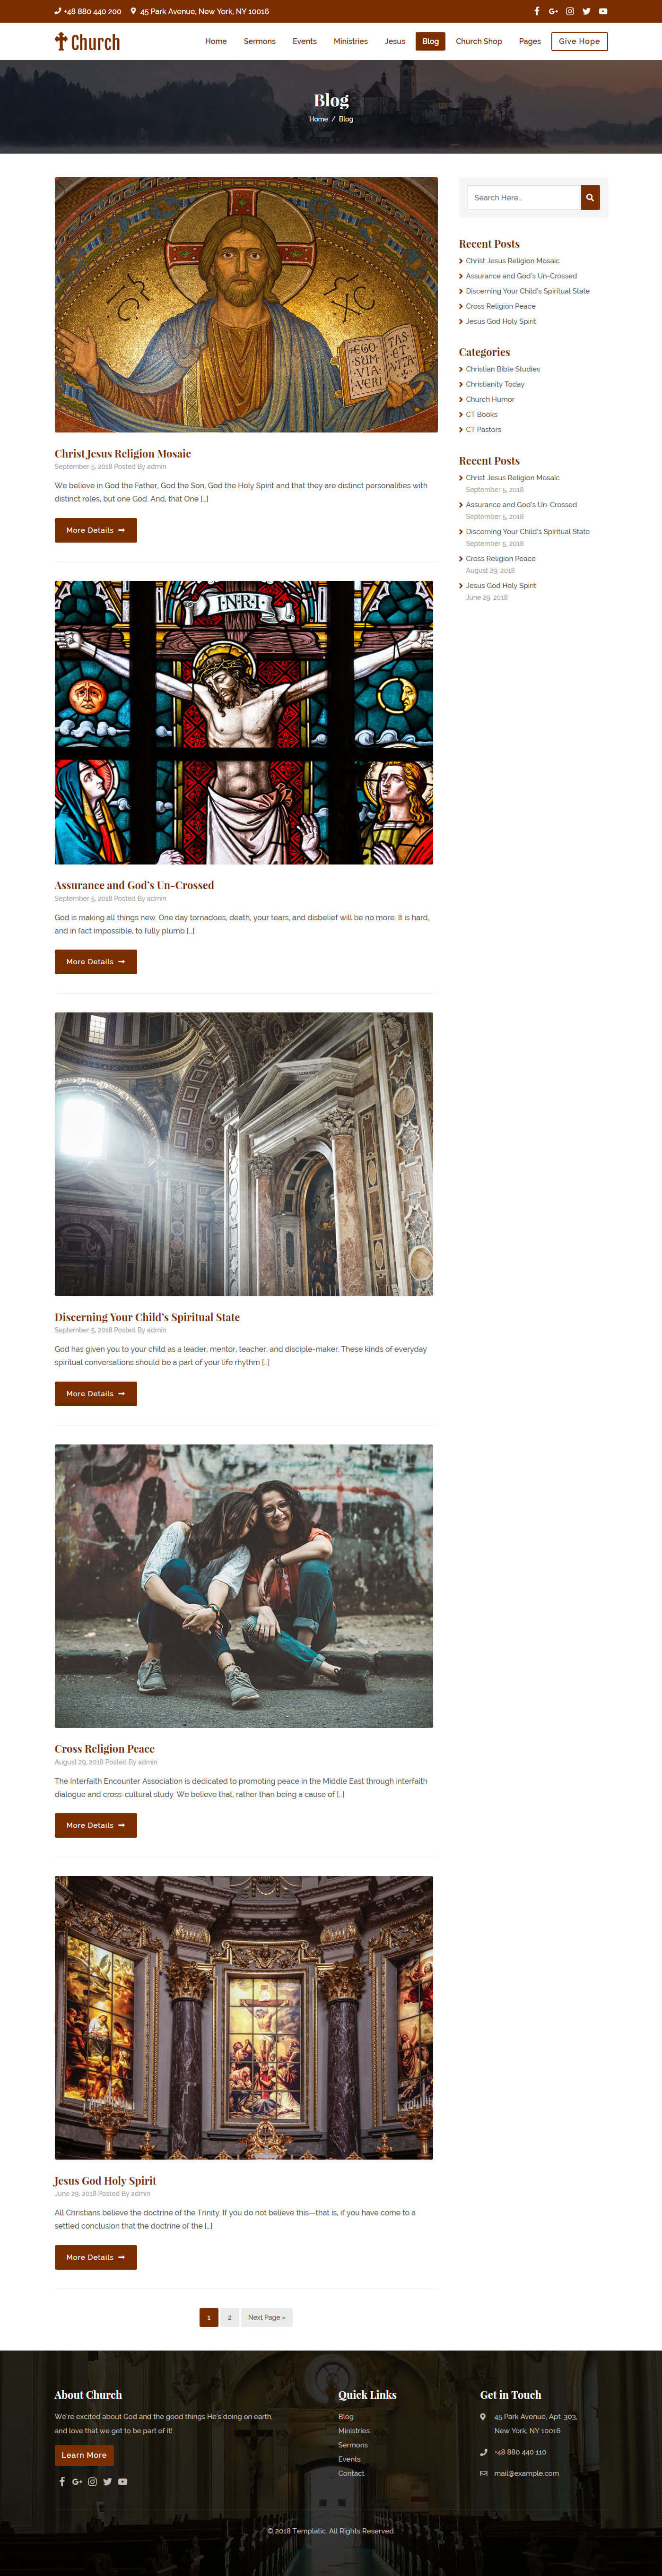The image size is (662, 2576).
Task: Open the Events navigation menu
Action: [304, 42]
